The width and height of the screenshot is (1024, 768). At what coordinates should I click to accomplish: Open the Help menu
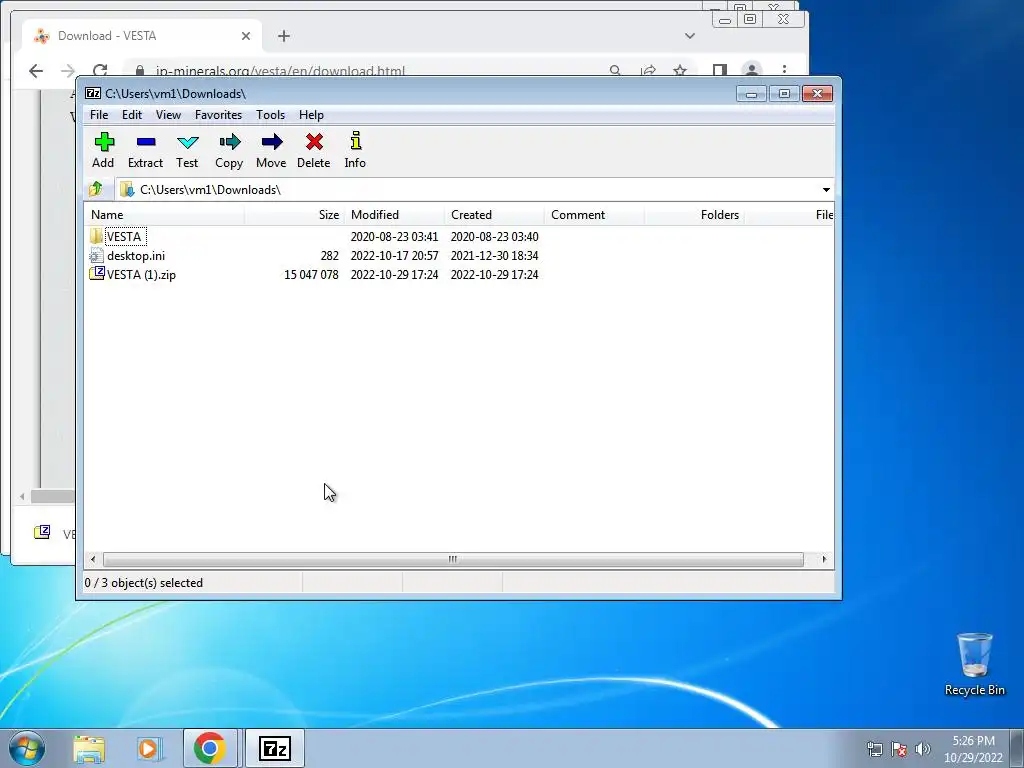click(x=312, y=115)
